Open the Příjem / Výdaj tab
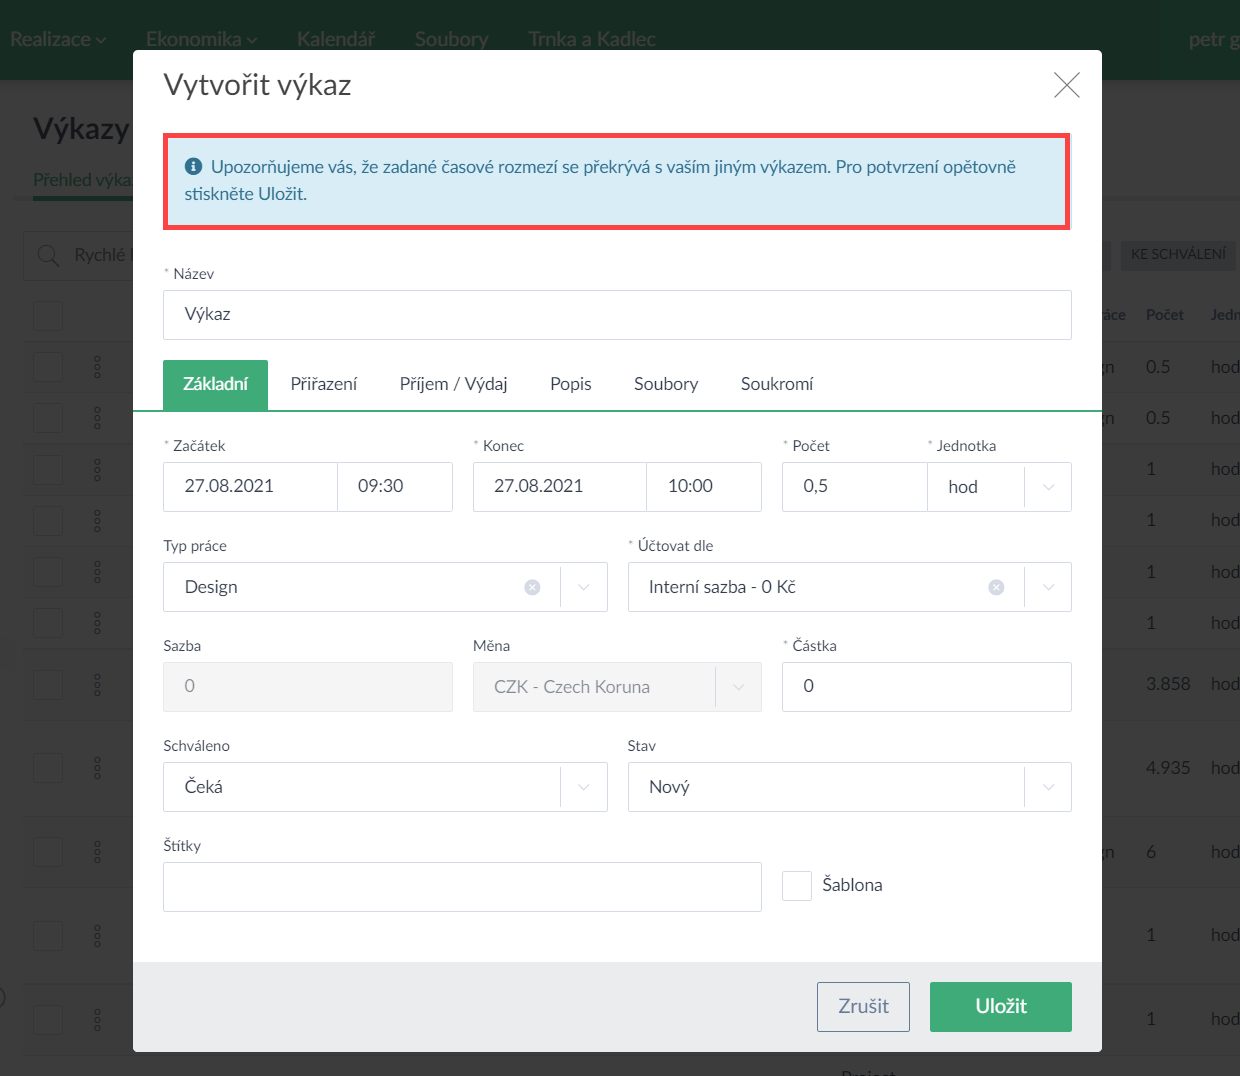Screen dimensions: 1240x1076 point(453,384)
